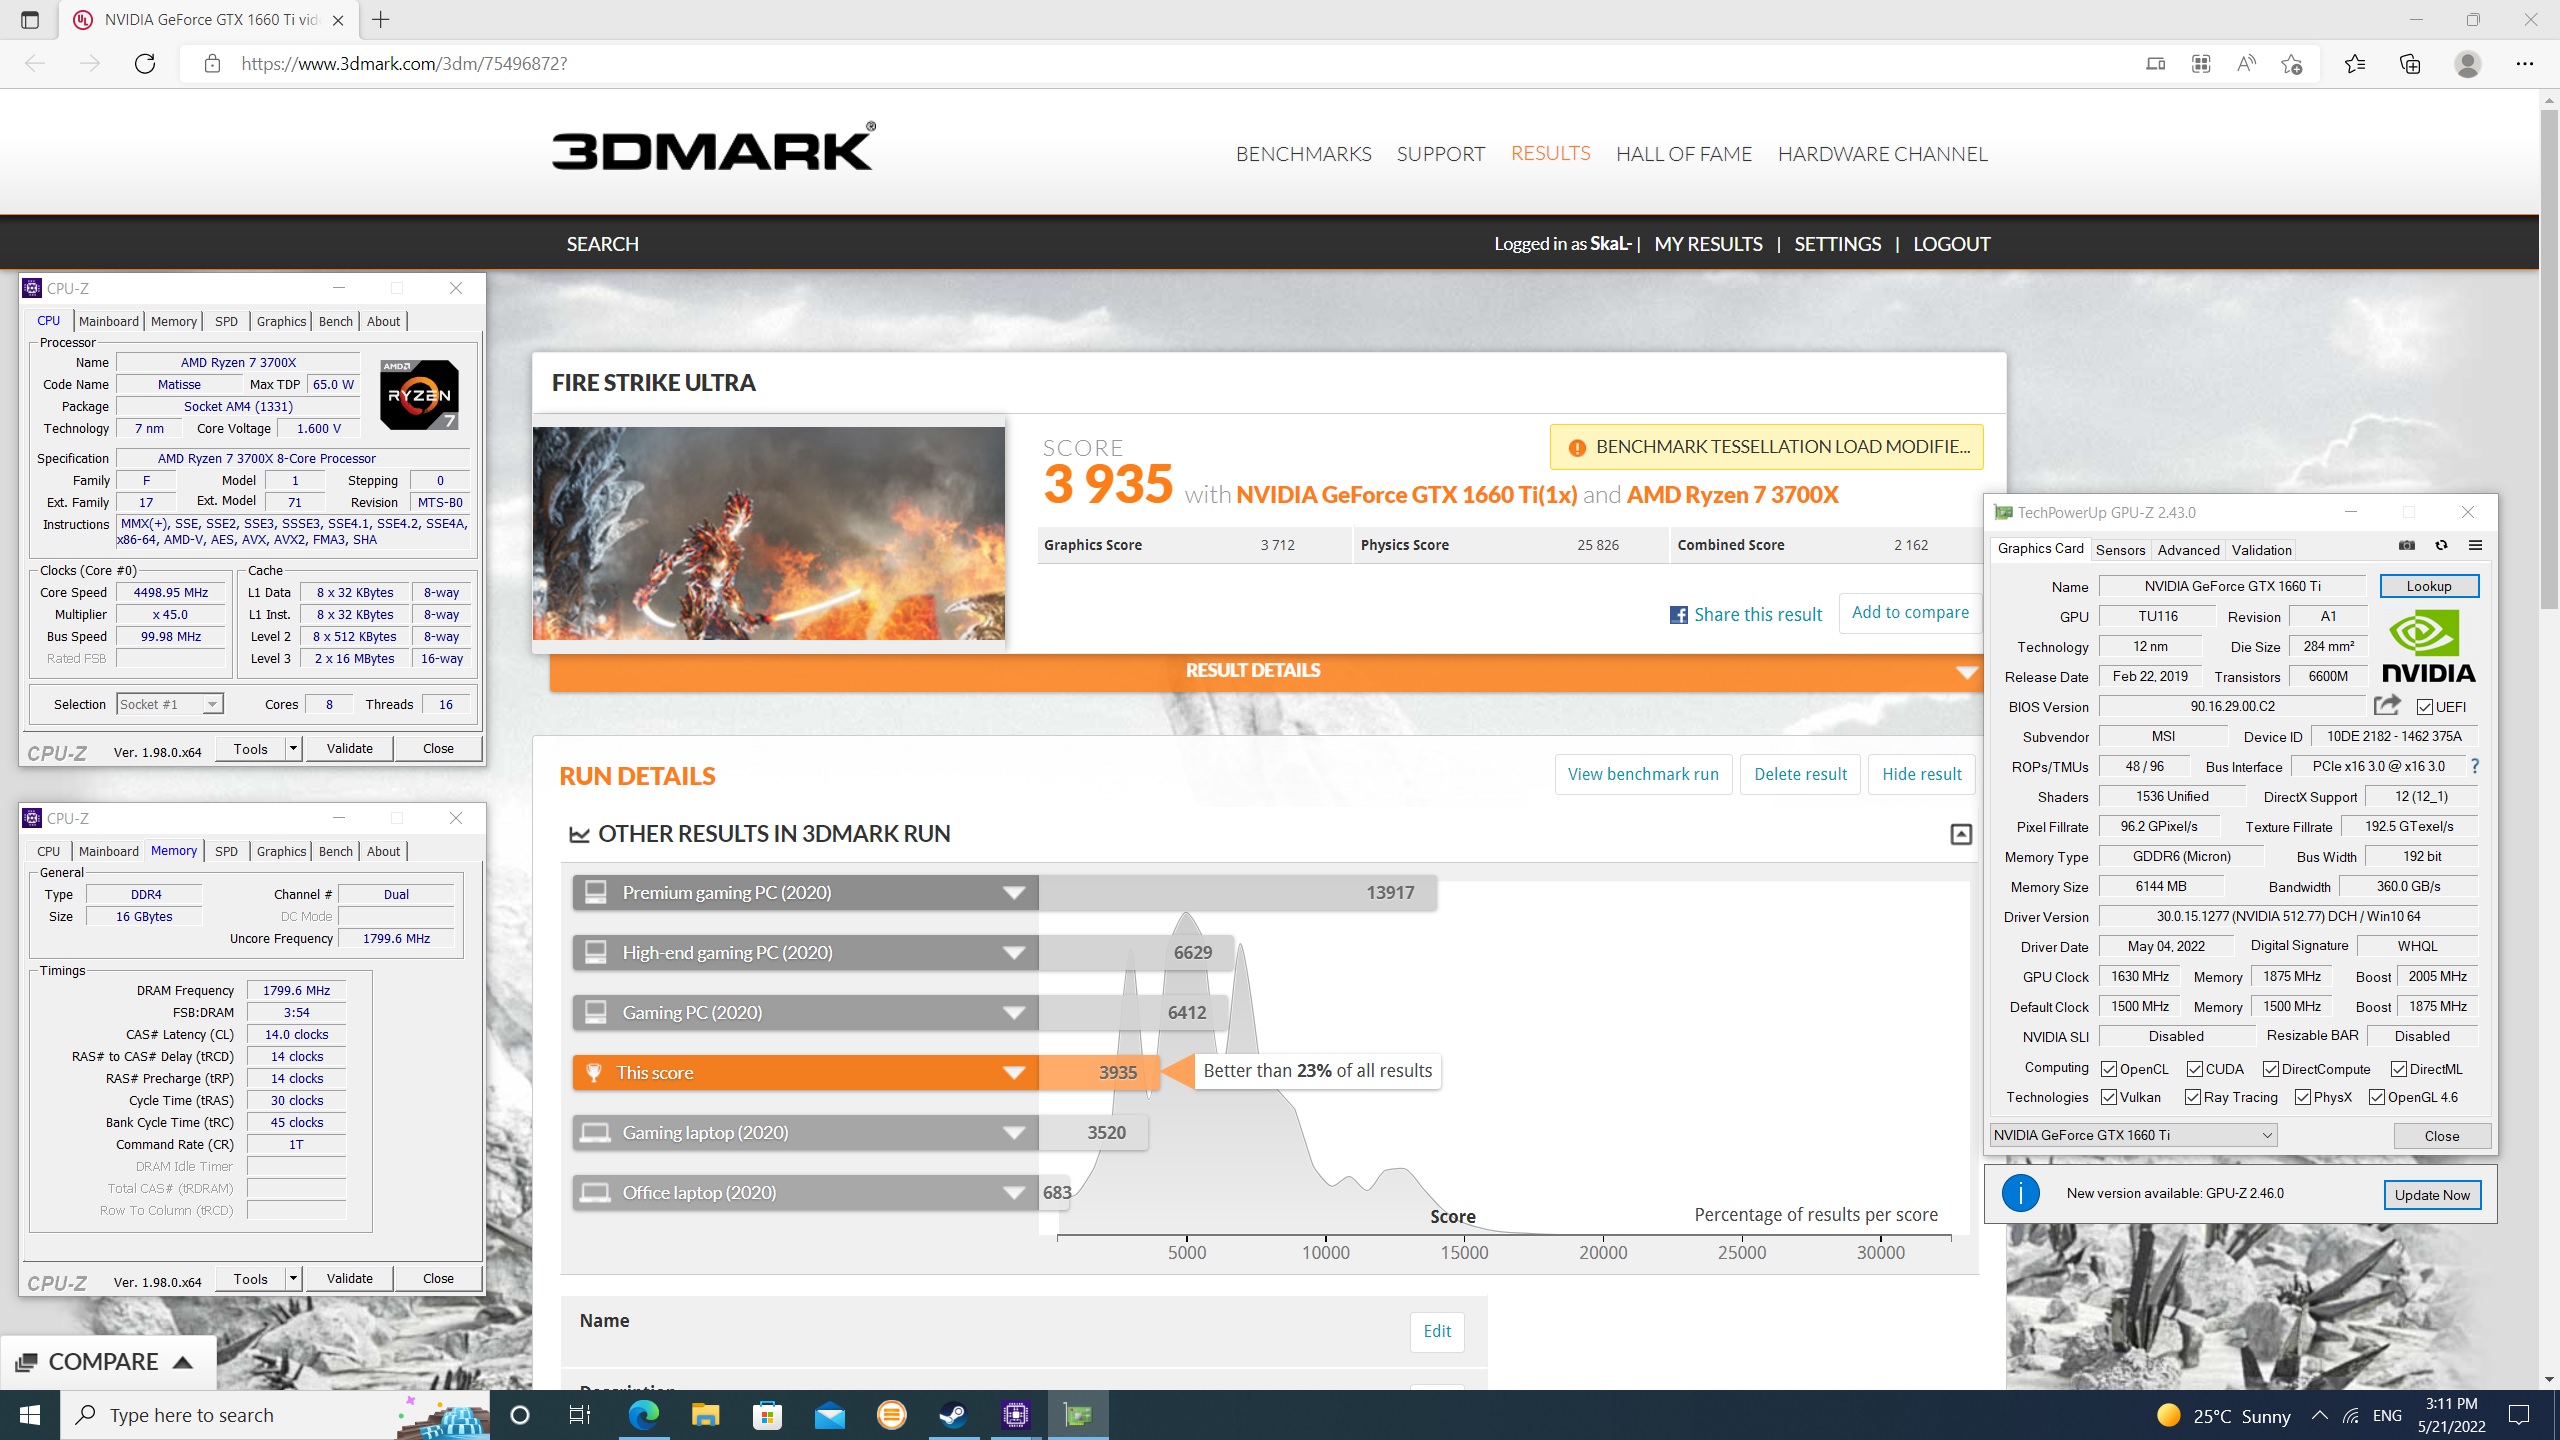Open Mainboard tab in top CPU-Z window

pyautogui.click(x=109, y=321)
